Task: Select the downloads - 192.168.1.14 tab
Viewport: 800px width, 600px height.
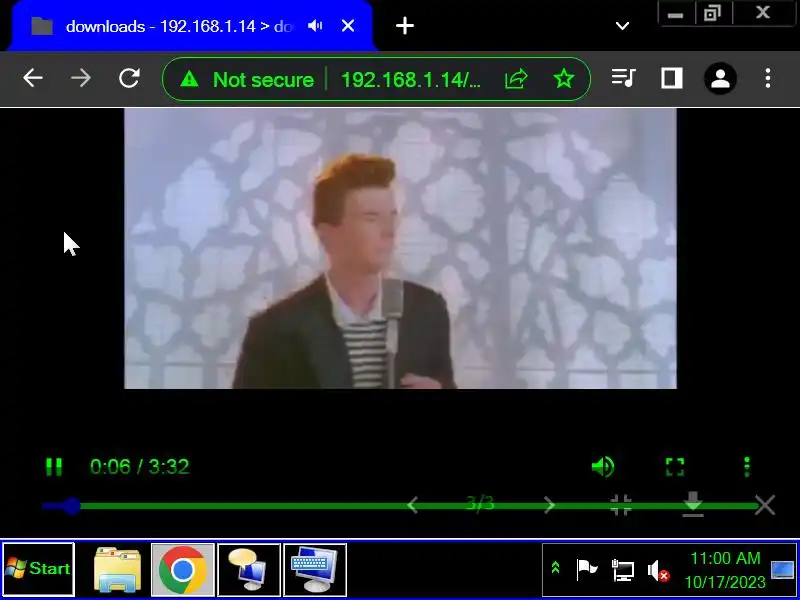Action: coord(191,26)
